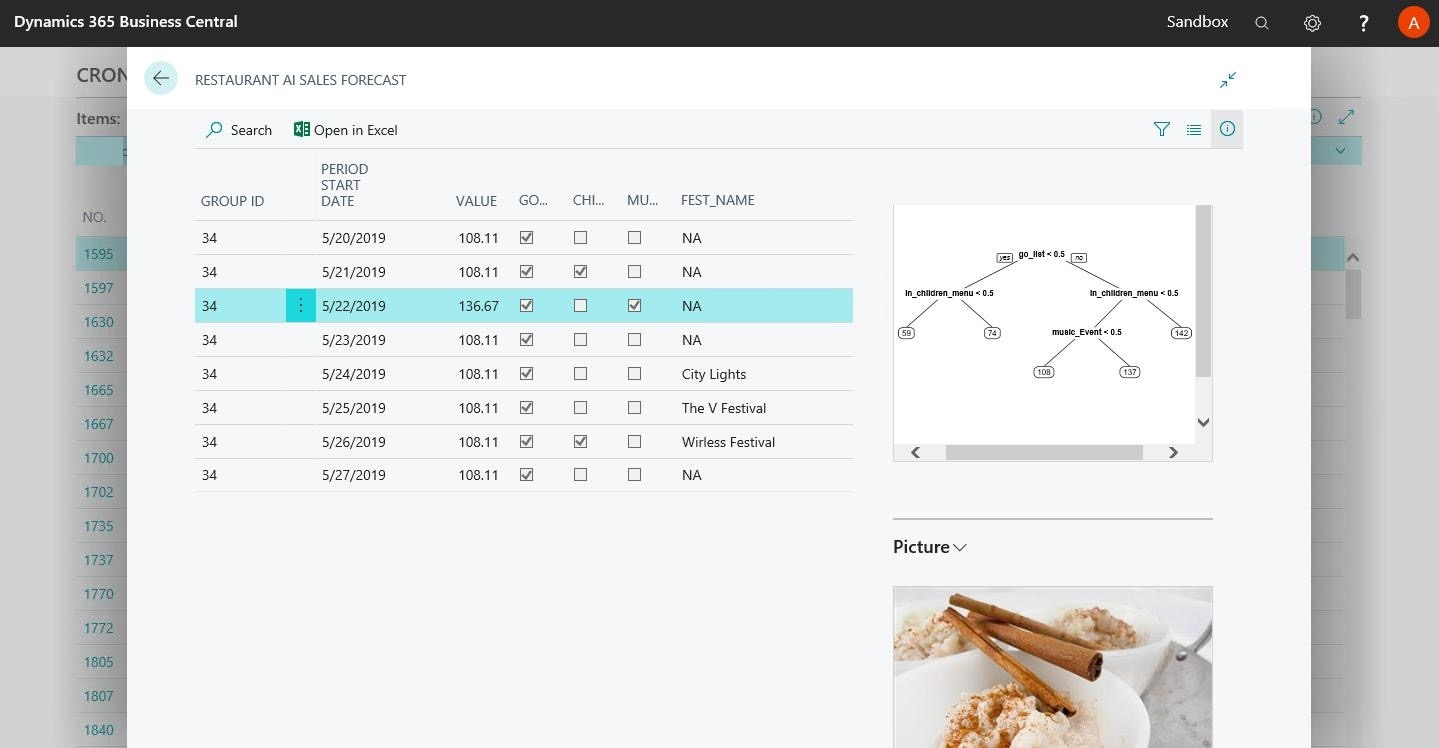Collapse the Picture section
Viewport: 1439px width, 748px height.
[930, 547]
